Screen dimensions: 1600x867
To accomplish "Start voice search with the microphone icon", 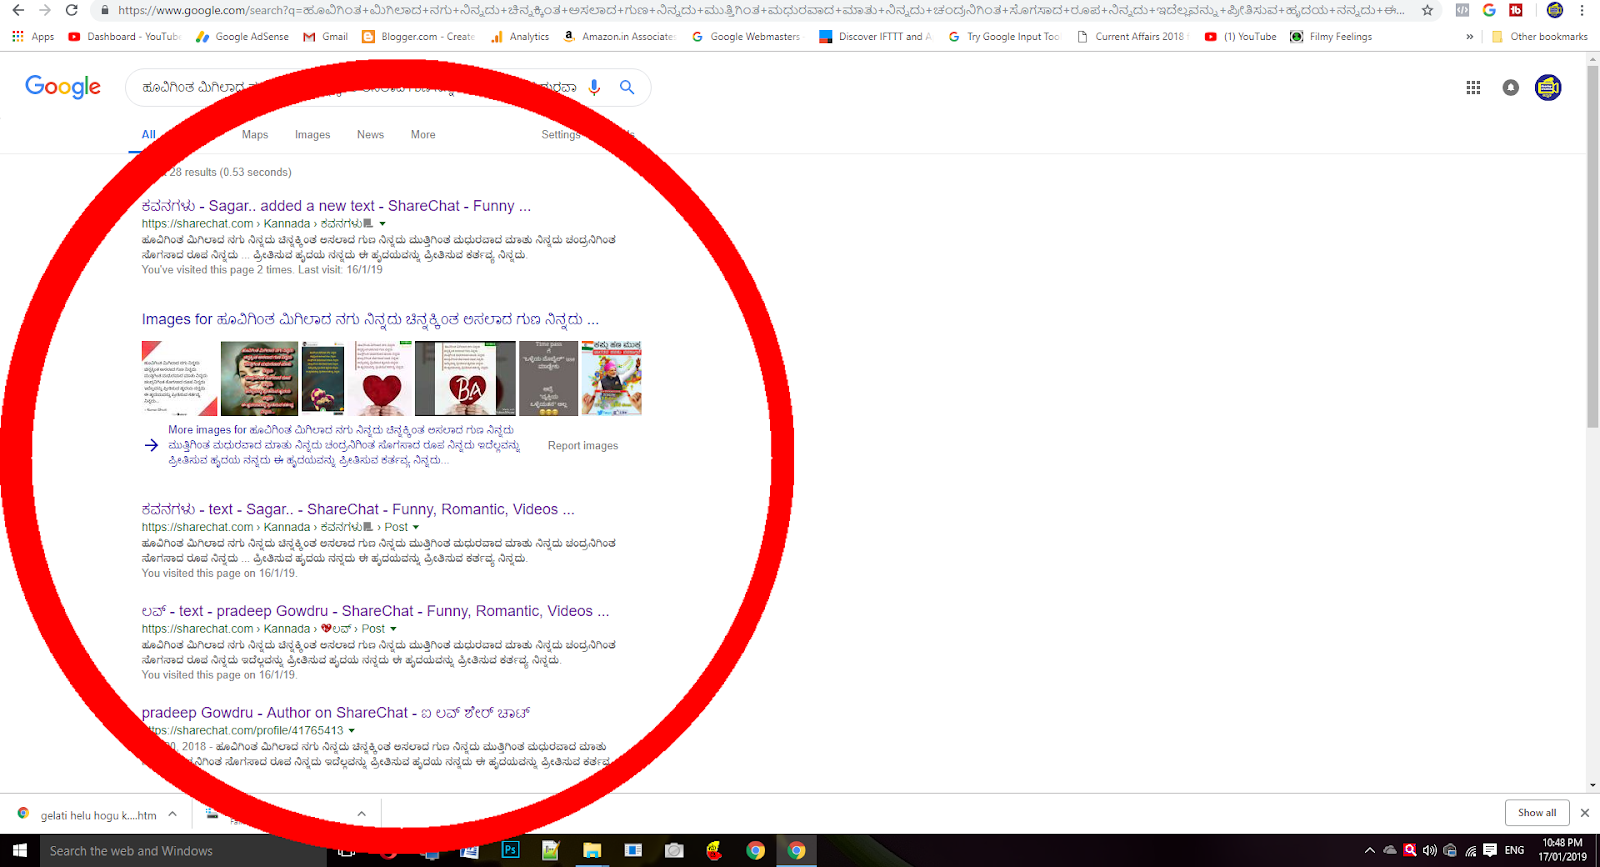I will [594, 87].
